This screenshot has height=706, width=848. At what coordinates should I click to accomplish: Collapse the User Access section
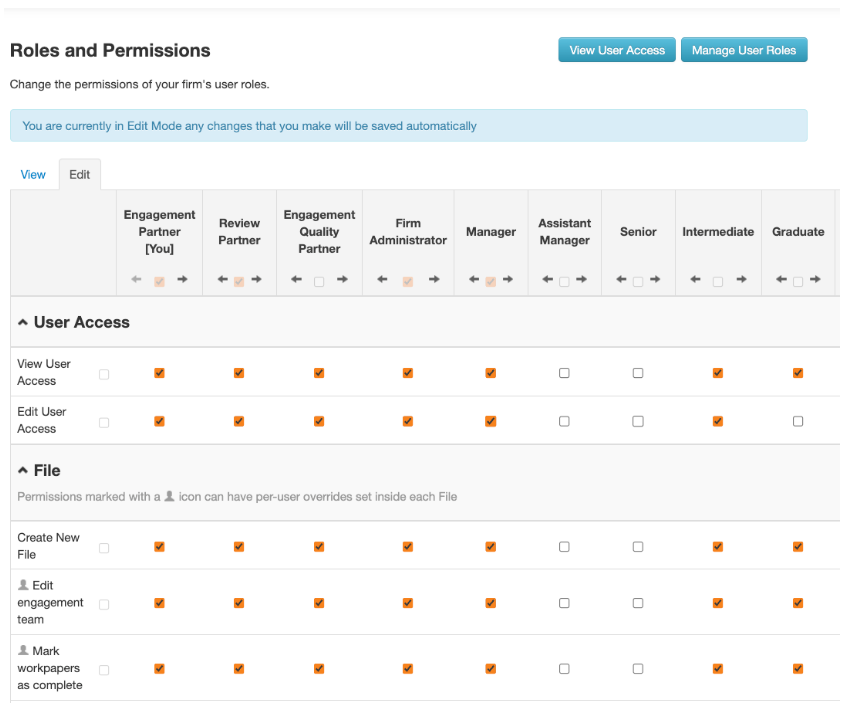(23, 323)
